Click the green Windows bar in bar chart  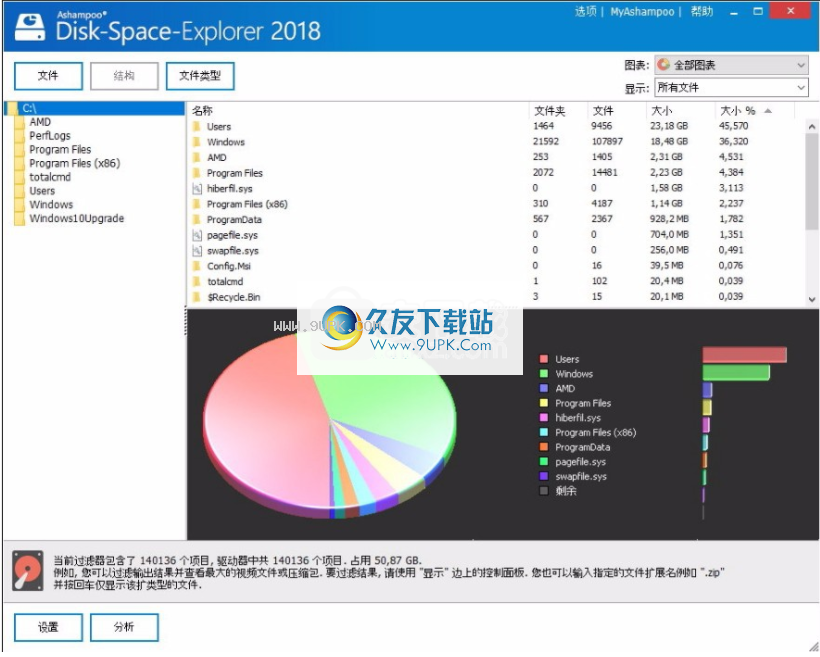(736, 372)
